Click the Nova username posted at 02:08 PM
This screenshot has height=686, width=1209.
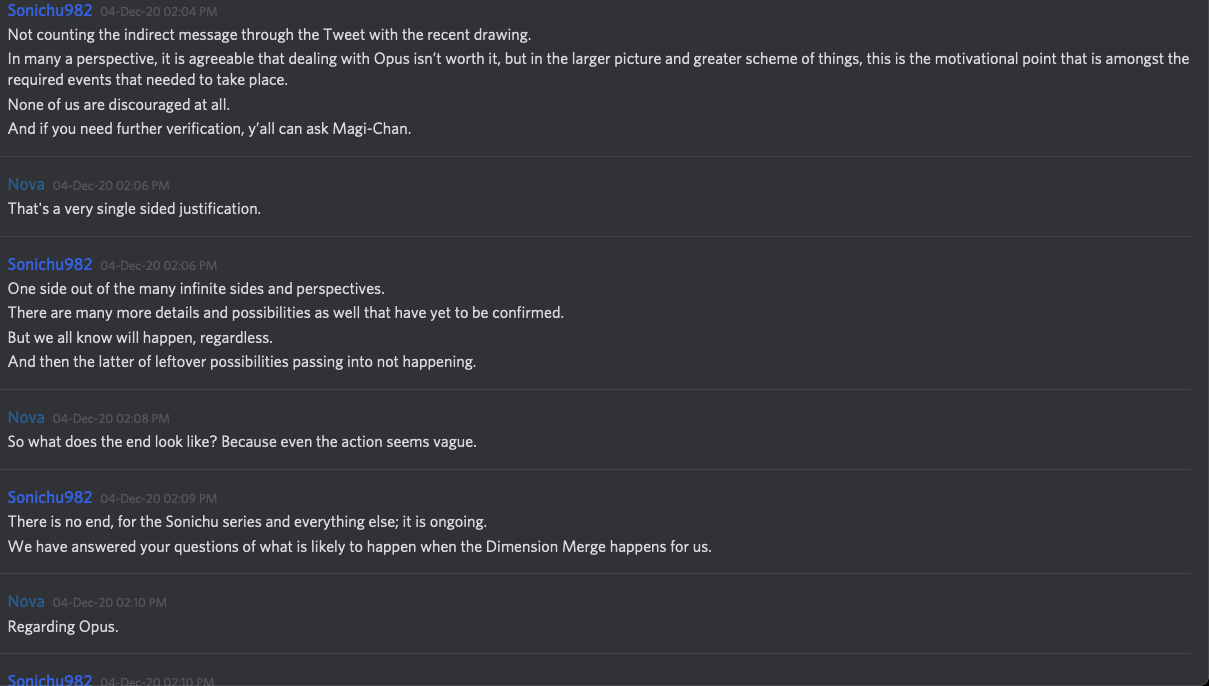pos(26,417)
